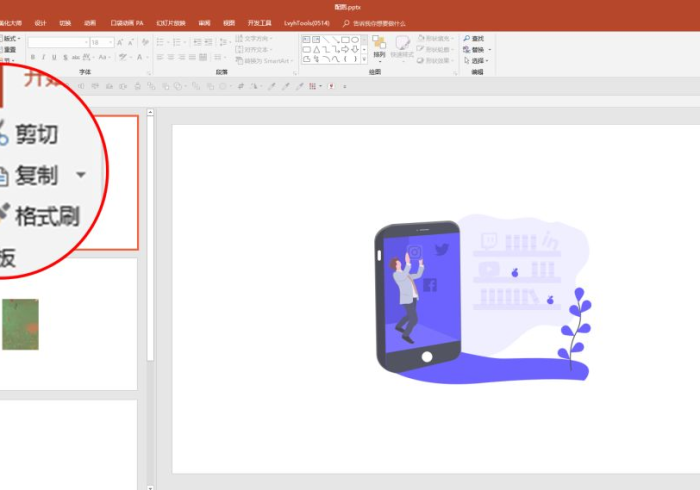Expand the 选择 (Select) dropdown
Screen dimensions: 700x490
pos(488,60)
